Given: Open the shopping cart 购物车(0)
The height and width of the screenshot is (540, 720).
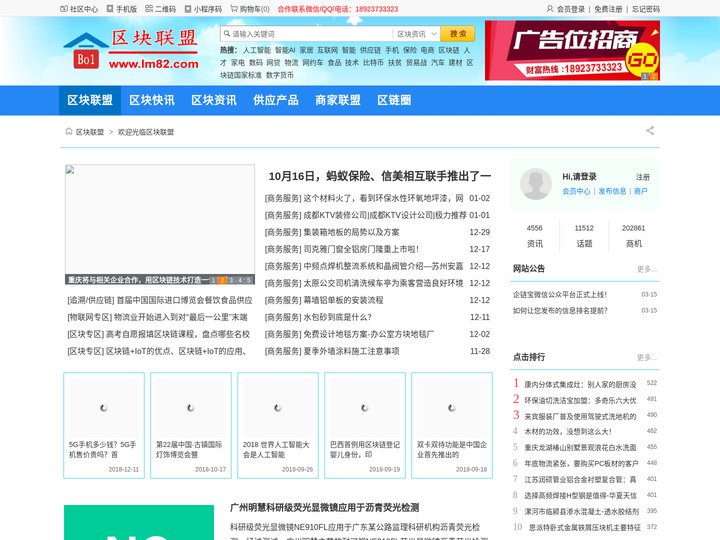Looking at the screenshot, I should 250,9.
